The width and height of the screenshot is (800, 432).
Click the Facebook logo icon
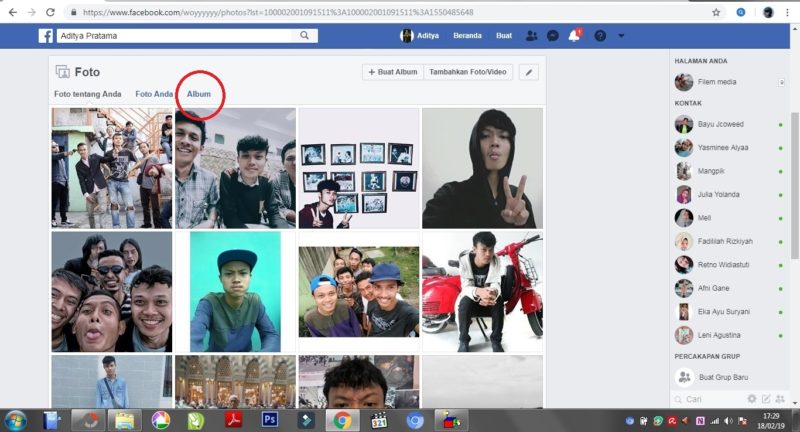[45, 36]
